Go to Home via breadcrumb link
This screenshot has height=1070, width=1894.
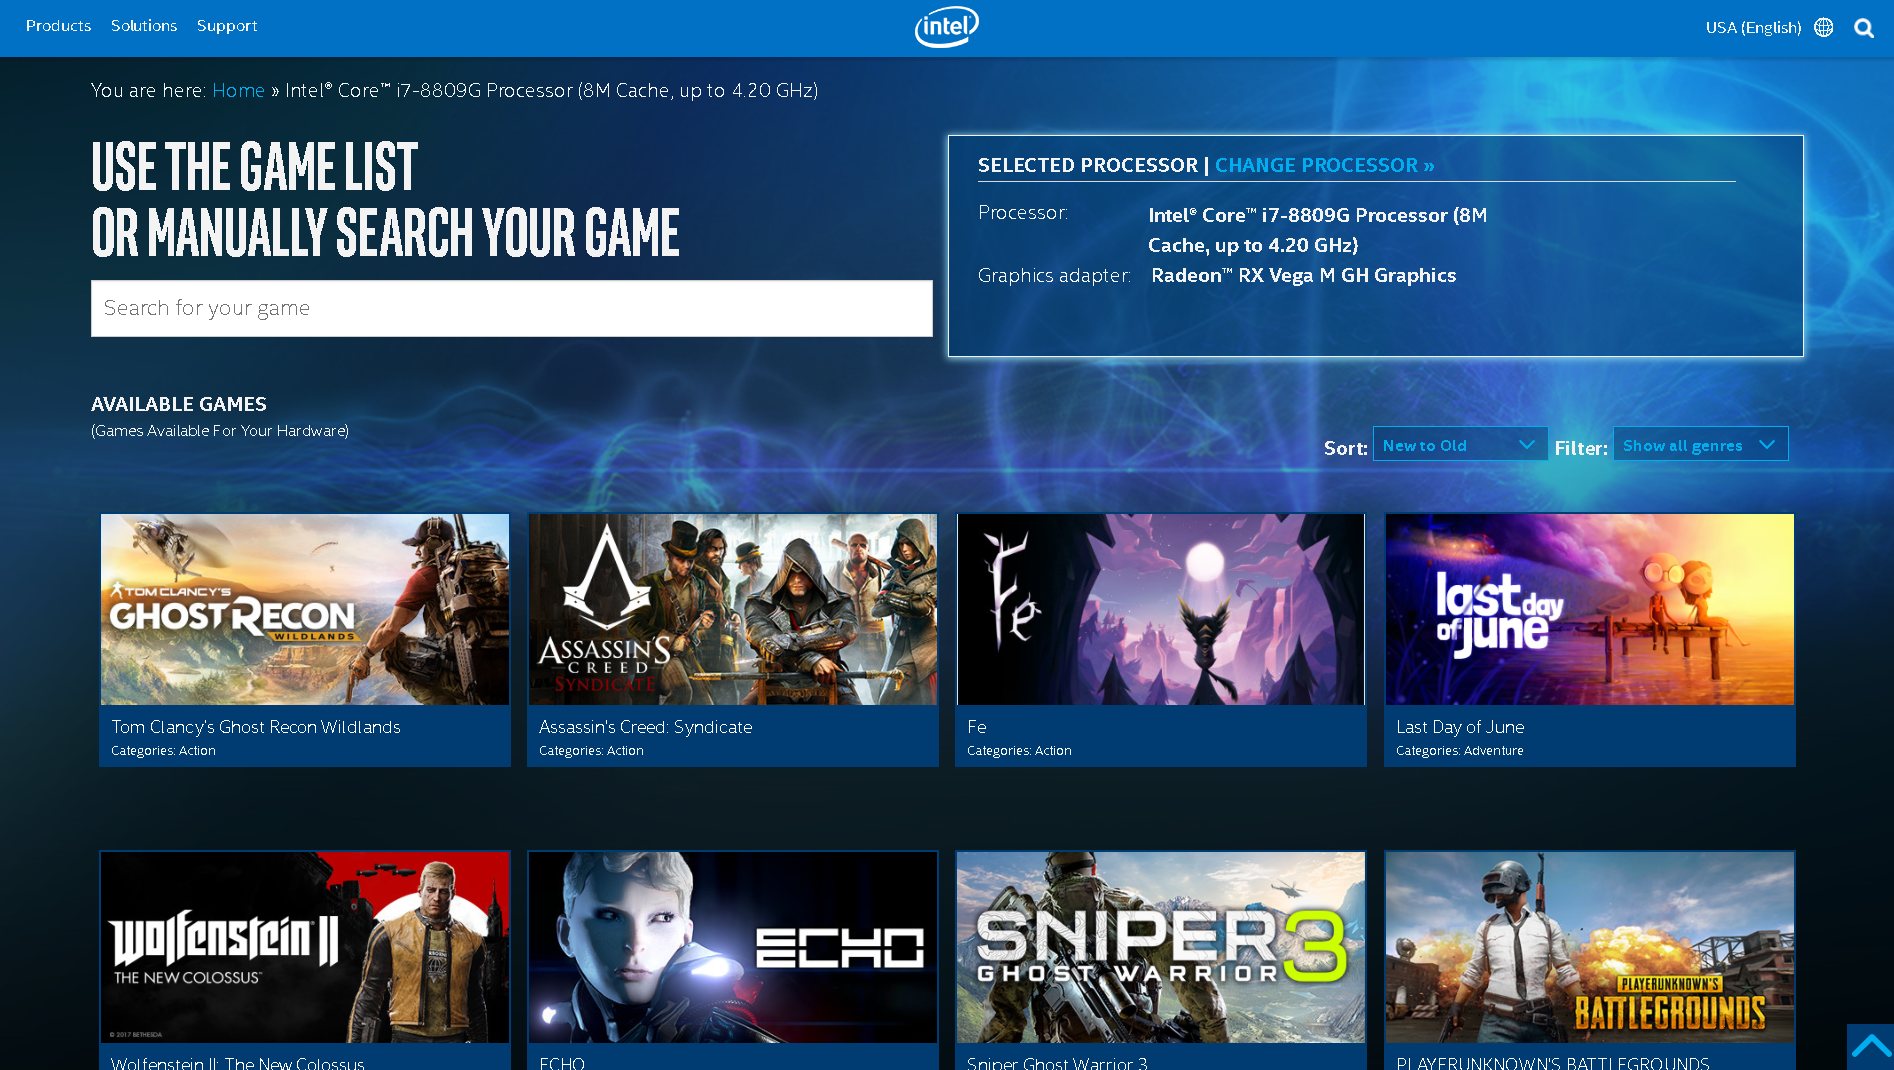(238, 90)
